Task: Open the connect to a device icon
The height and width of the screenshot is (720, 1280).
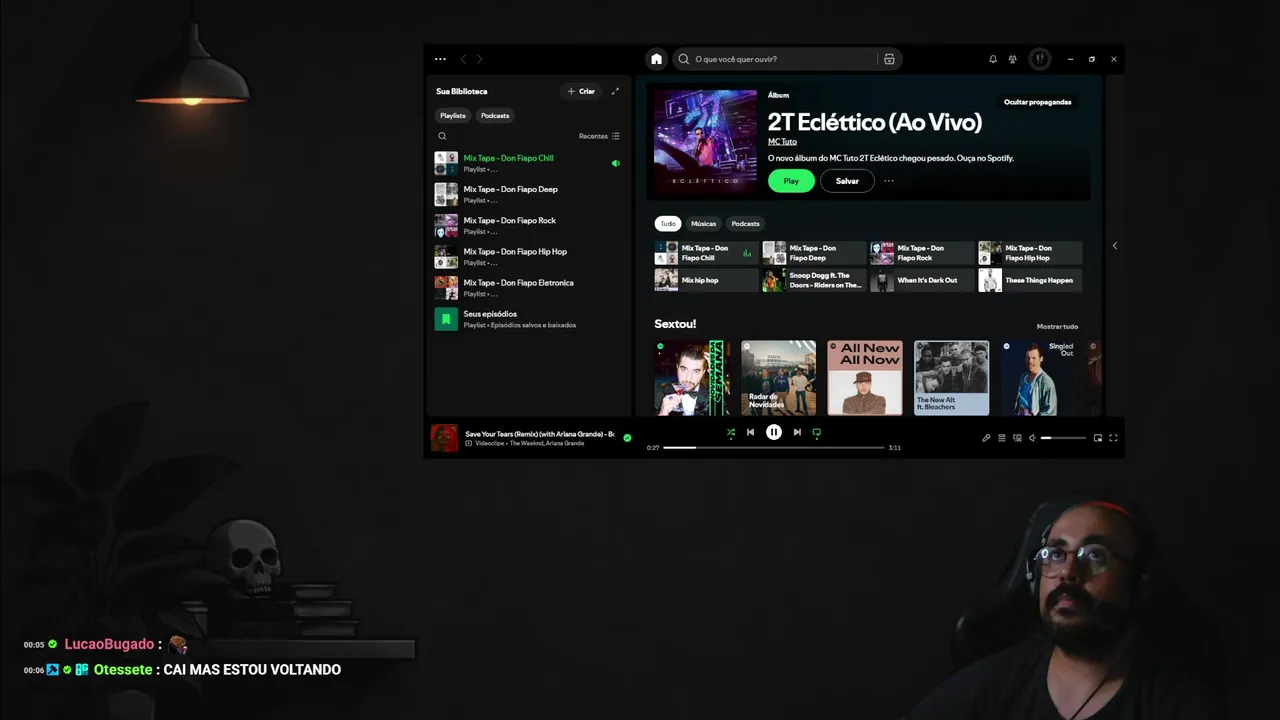Action: [x=1017, y=438]
